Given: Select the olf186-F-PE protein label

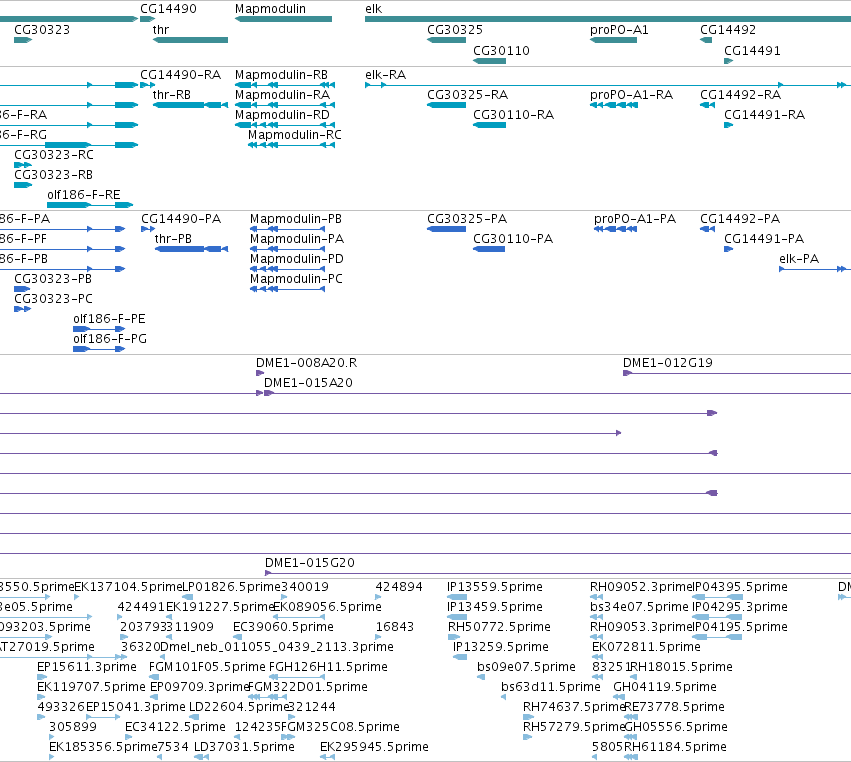Looking at the screenshot, I should pos(109,319).
